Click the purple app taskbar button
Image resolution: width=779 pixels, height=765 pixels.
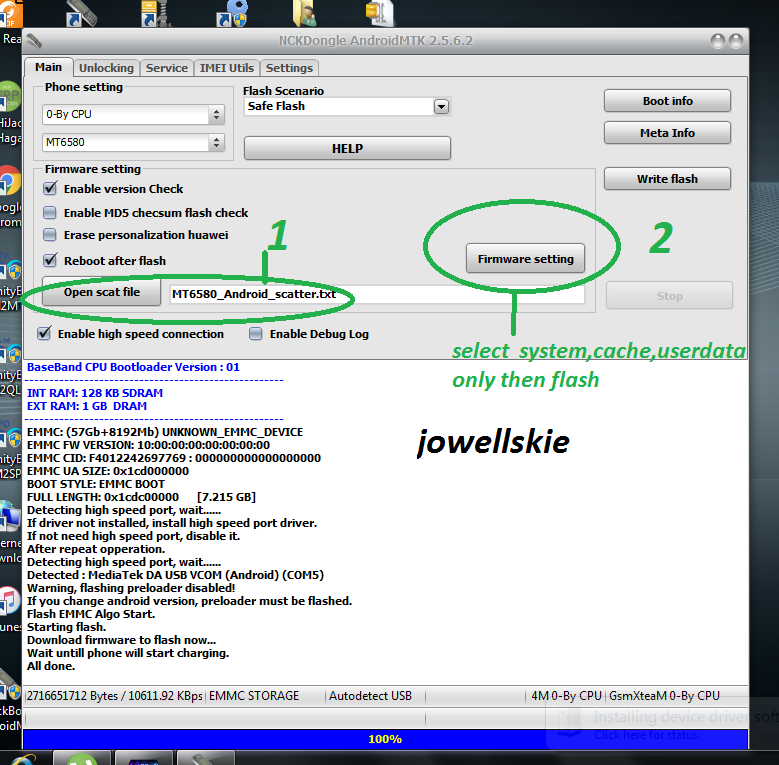click(144, 758)
